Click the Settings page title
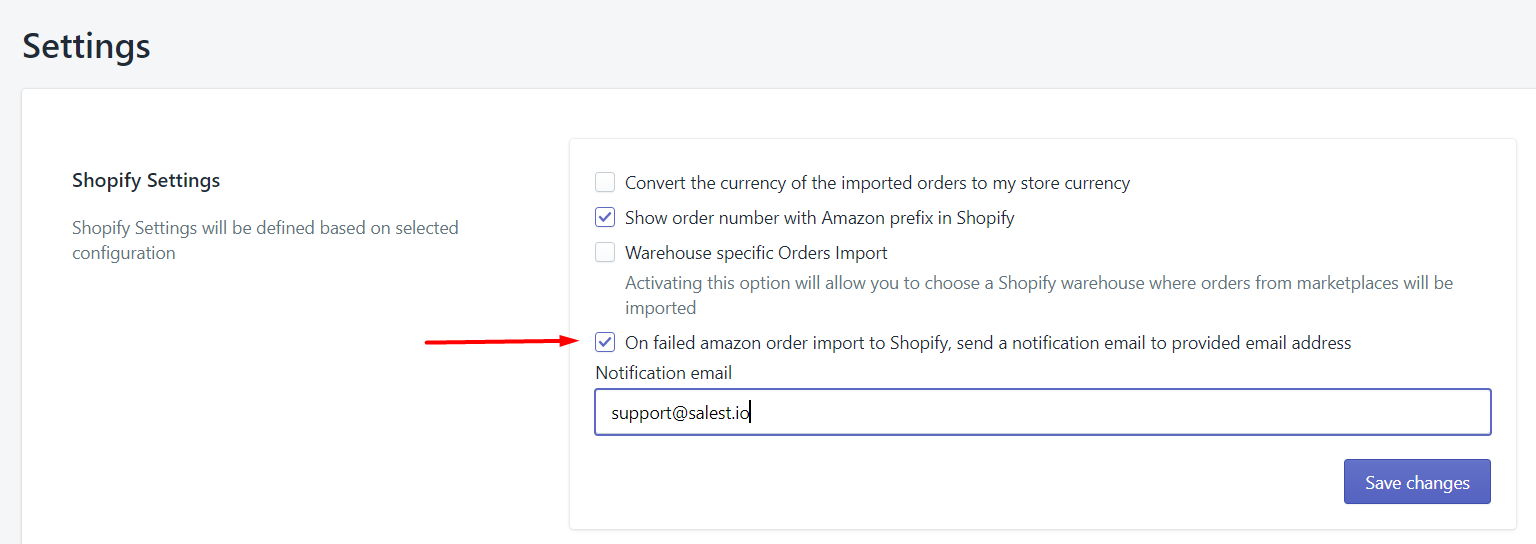This screenshot has height=544, width=1536. click(87, 46)
